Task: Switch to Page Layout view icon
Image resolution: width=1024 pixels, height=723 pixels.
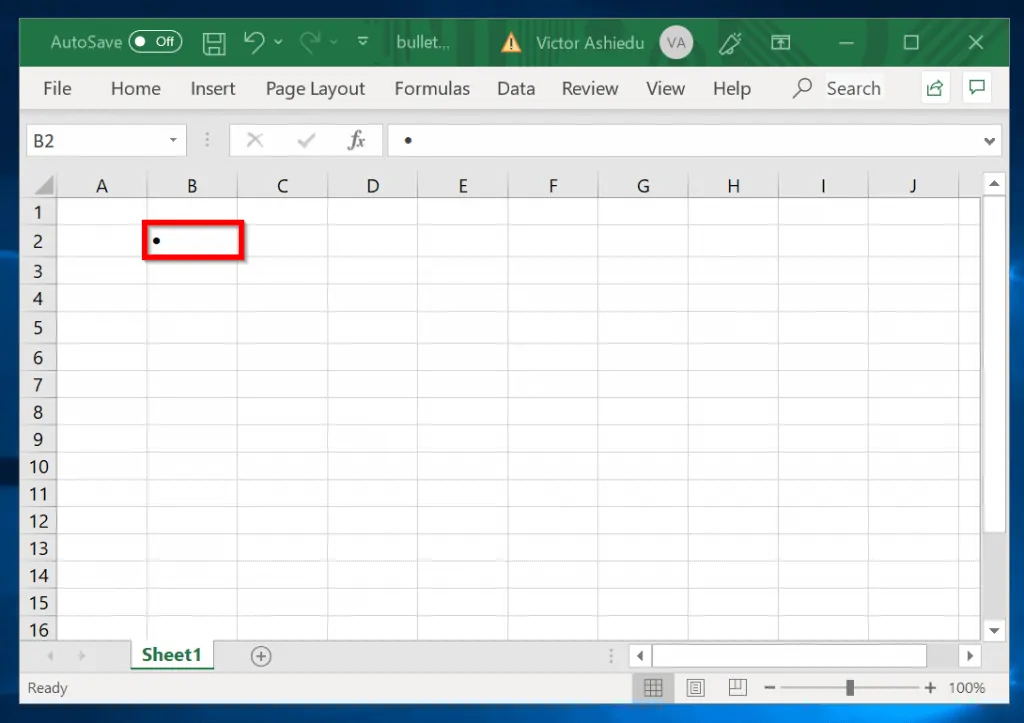Action: pyautogui.click(x=696, y=688)
